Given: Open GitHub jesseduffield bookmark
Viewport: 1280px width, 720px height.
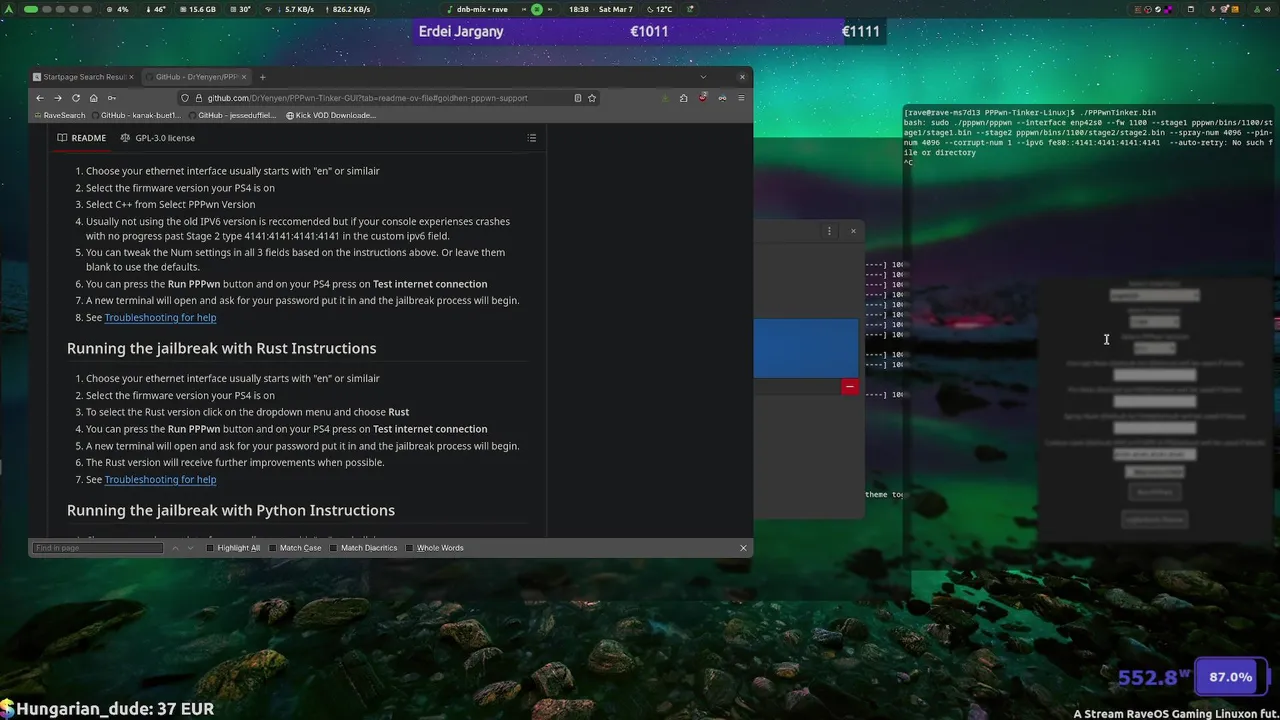Looking at the screenshot, I should click(231, 115).
